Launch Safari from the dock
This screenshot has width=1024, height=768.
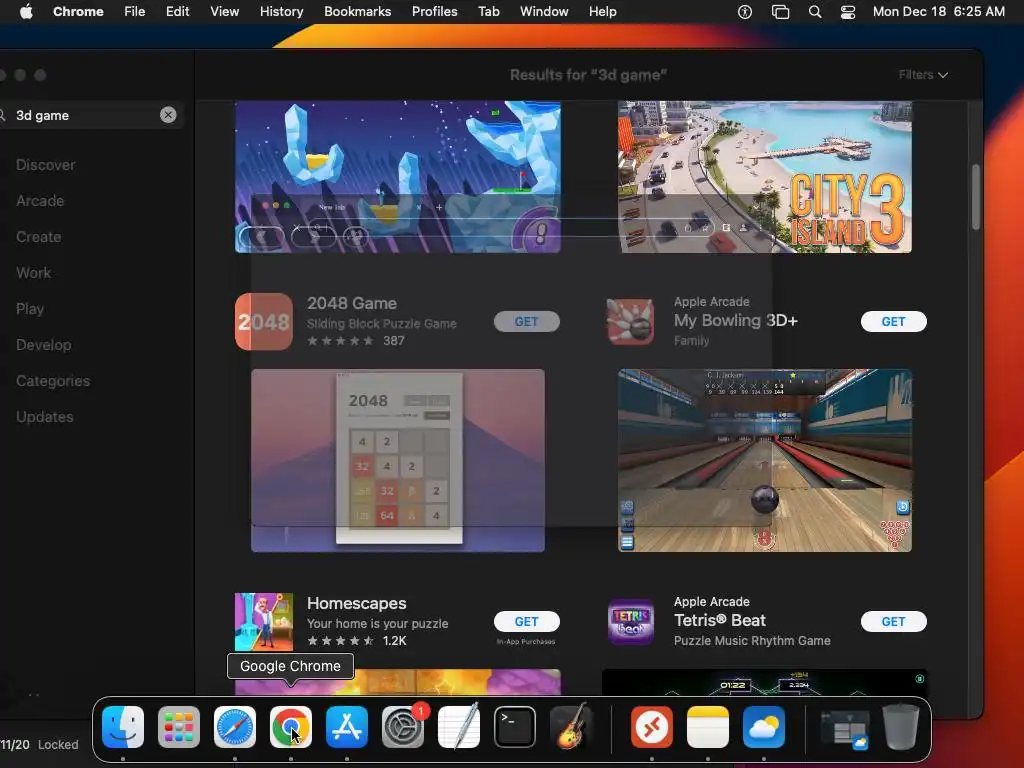(x=235, y=727)
